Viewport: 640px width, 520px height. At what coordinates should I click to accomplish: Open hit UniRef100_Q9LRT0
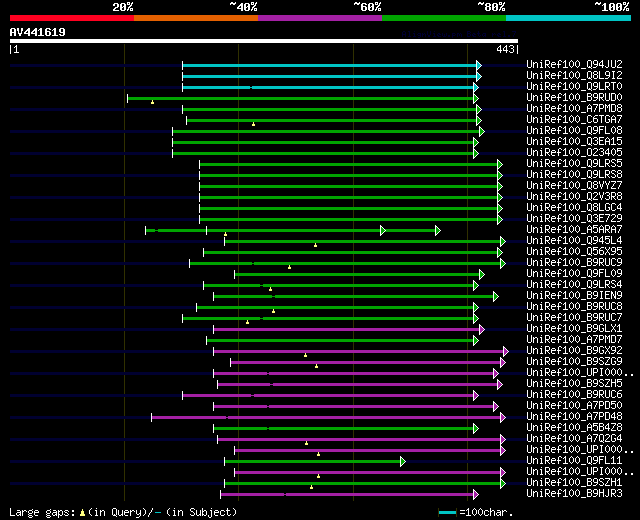[574, 87]
